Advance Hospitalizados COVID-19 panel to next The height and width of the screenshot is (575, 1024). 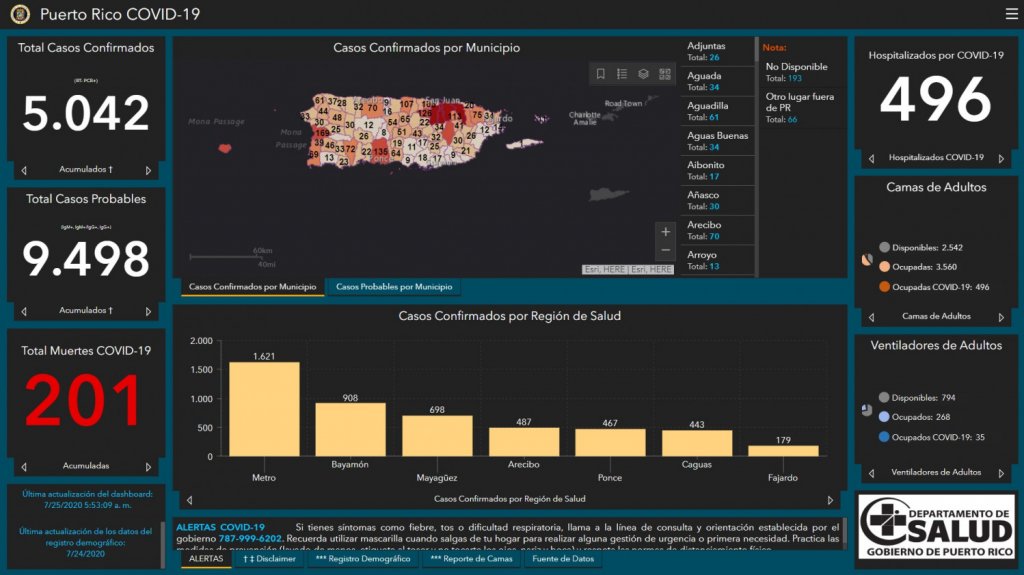click(1001, 158)
